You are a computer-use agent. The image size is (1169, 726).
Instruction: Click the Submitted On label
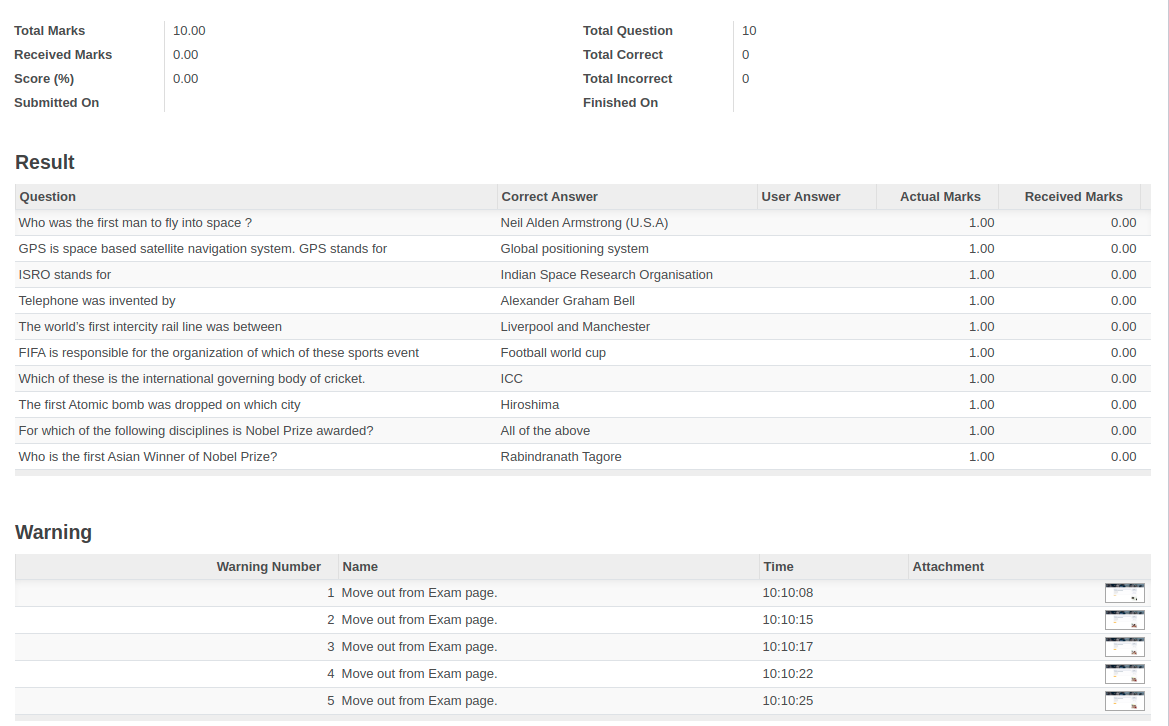tap(57, 103)
